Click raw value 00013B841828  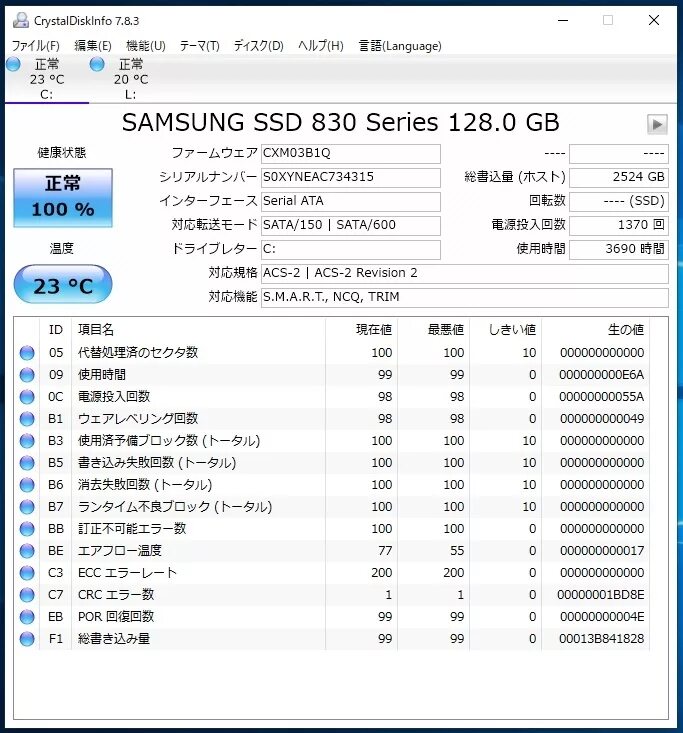601,639
